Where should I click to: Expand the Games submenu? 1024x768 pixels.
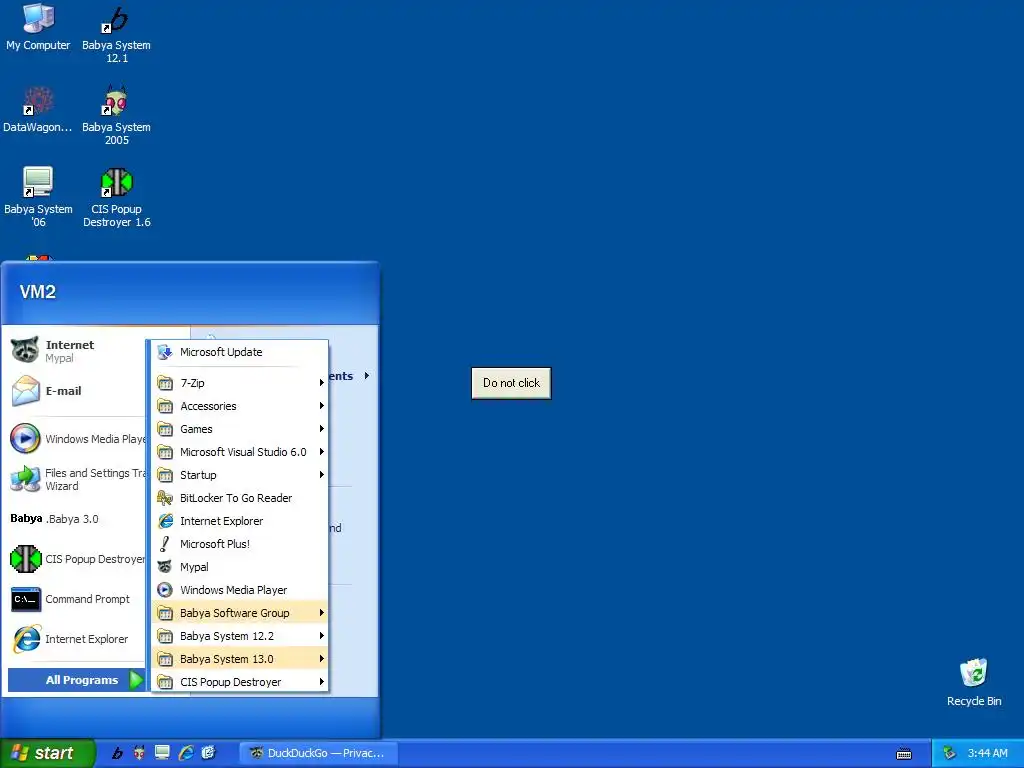[240, 429]
